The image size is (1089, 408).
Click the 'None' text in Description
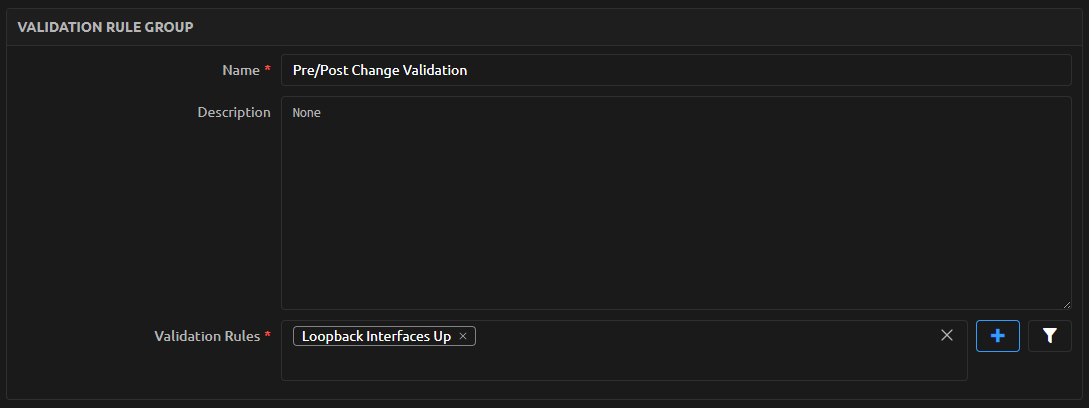point(307,113)
